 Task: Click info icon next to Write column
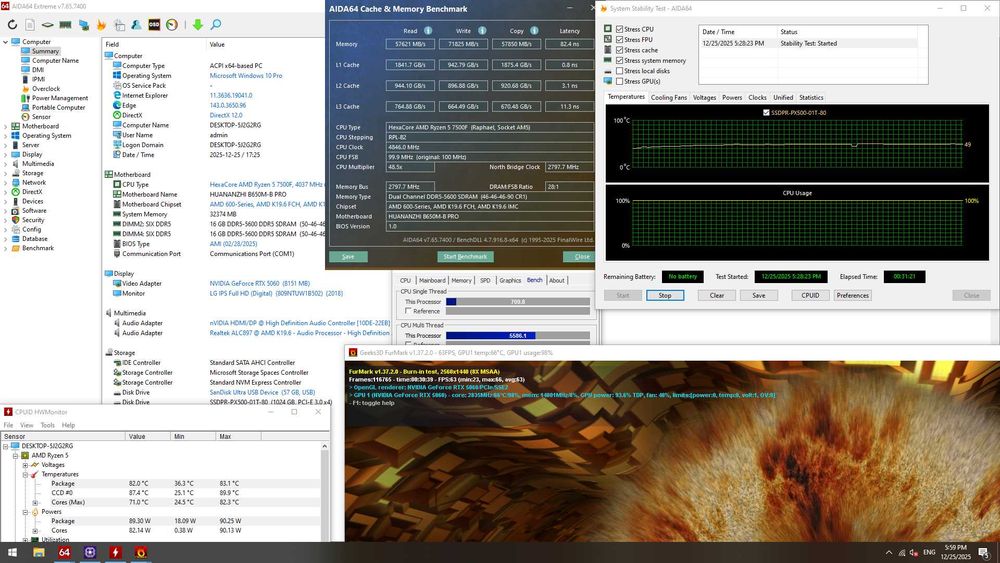pos(482,31)
